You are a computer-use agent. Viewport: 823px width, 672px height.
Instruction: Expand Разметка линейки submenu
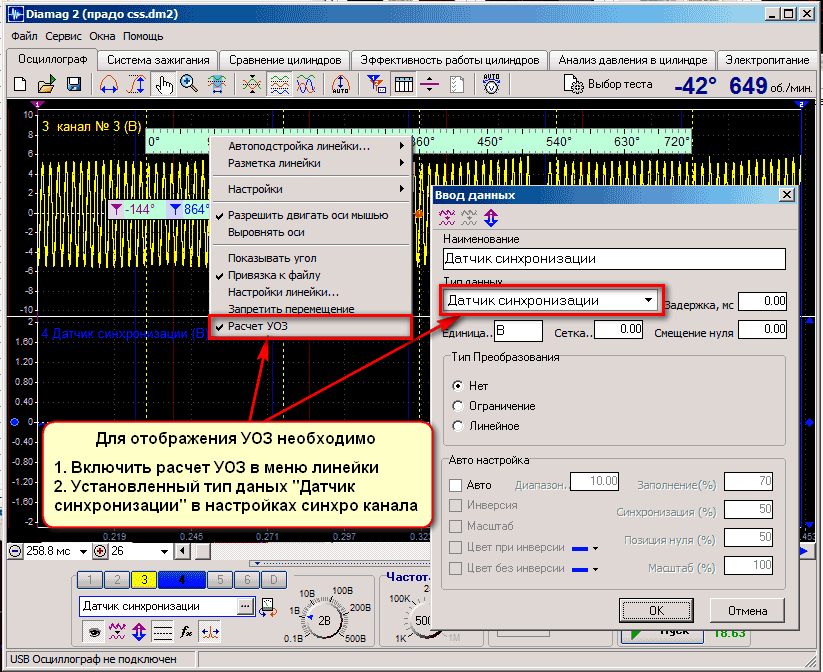(310, 163)
